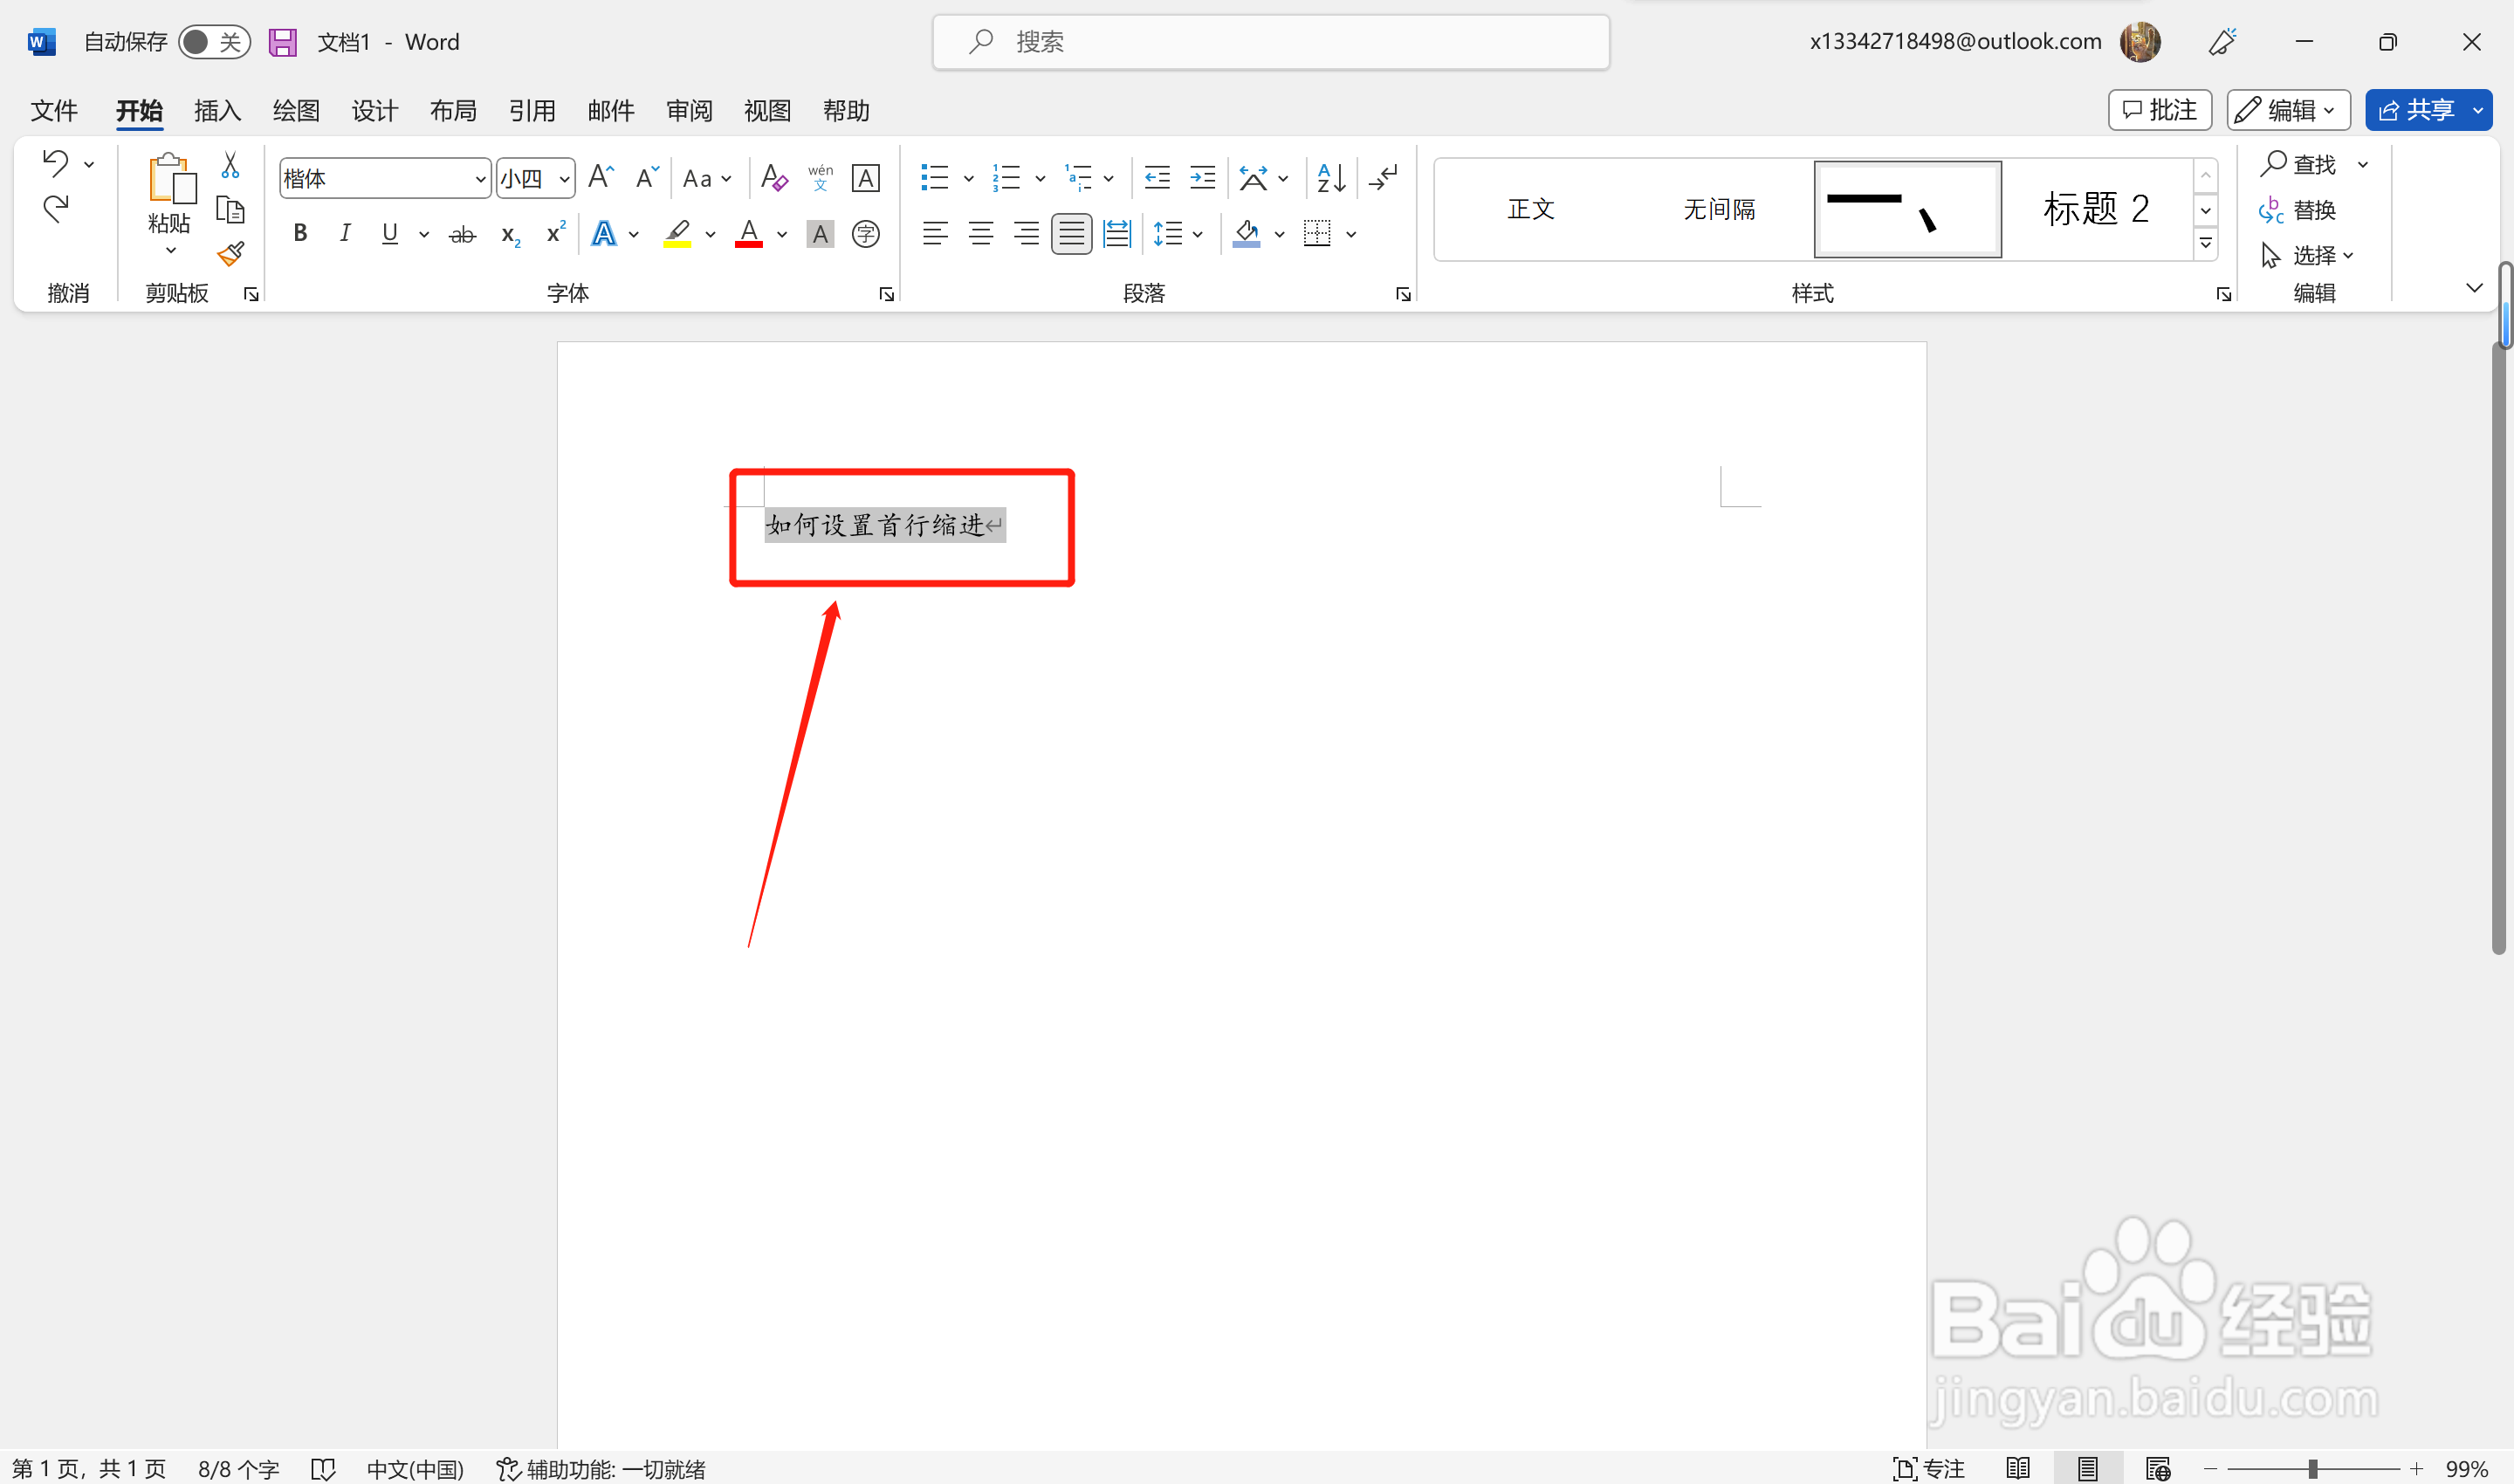Click the 编辑 mode button

coord(2288,110)
